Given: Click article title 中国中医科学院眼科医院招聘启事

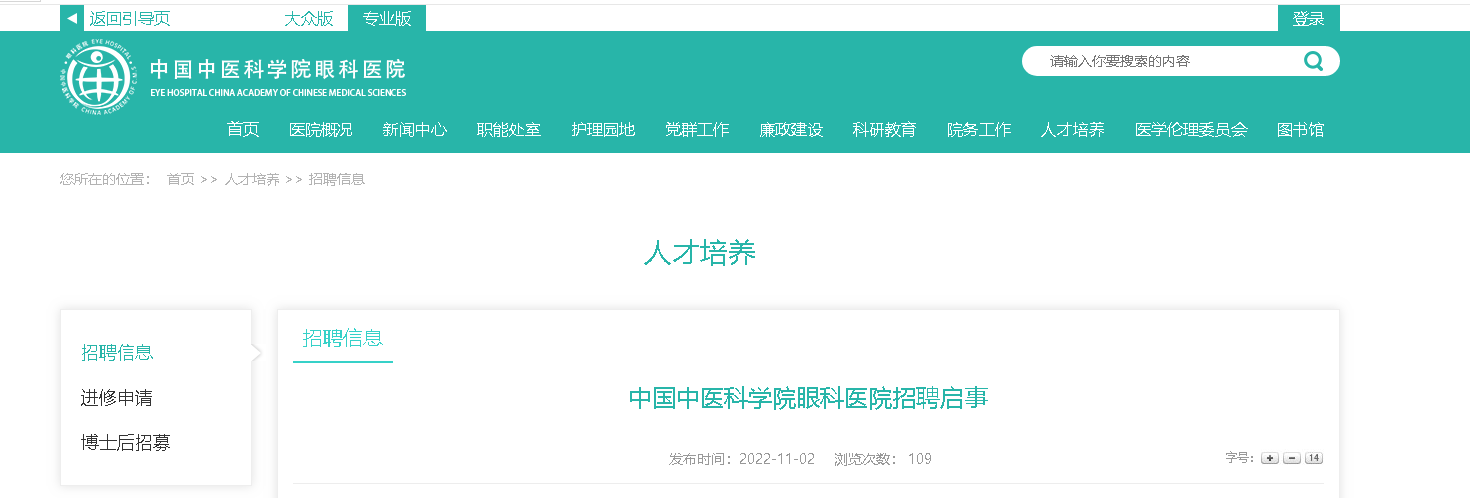Looking at the screenshot, I should pos(808,398).
